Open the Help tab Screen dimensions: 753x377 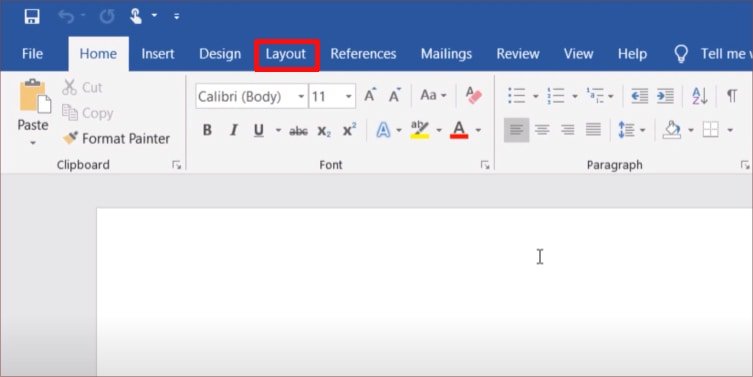(632, 54)
